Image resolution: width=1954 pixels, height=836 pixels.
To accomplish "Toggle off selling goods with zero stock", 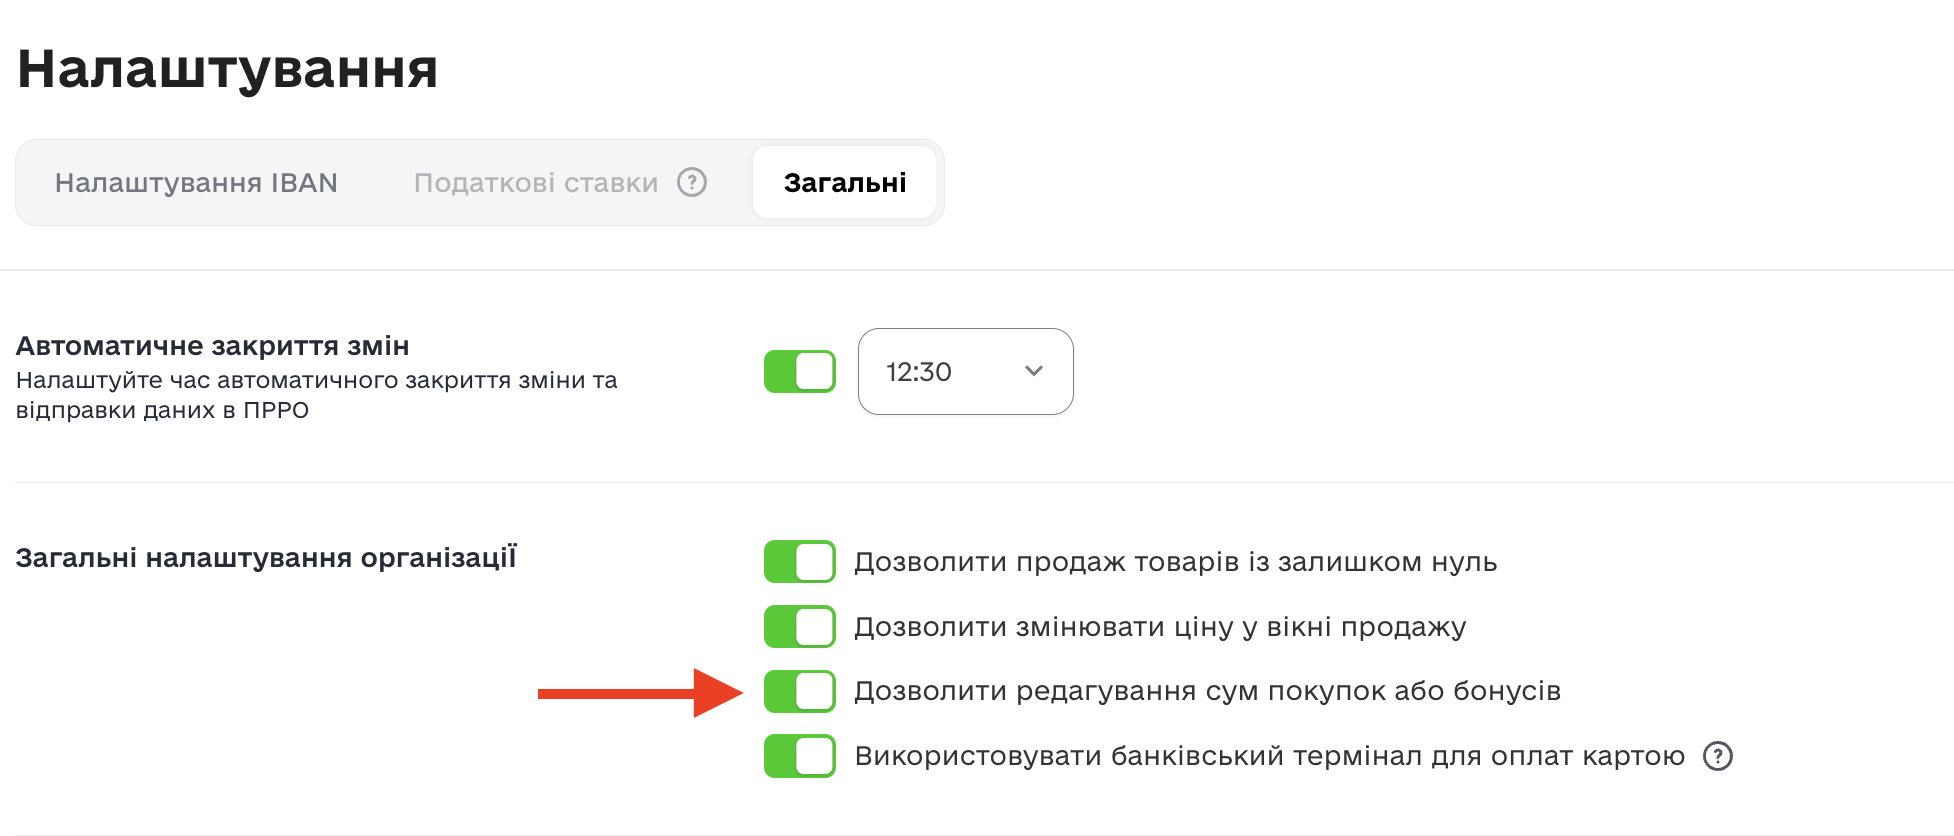I will point(800,562).
